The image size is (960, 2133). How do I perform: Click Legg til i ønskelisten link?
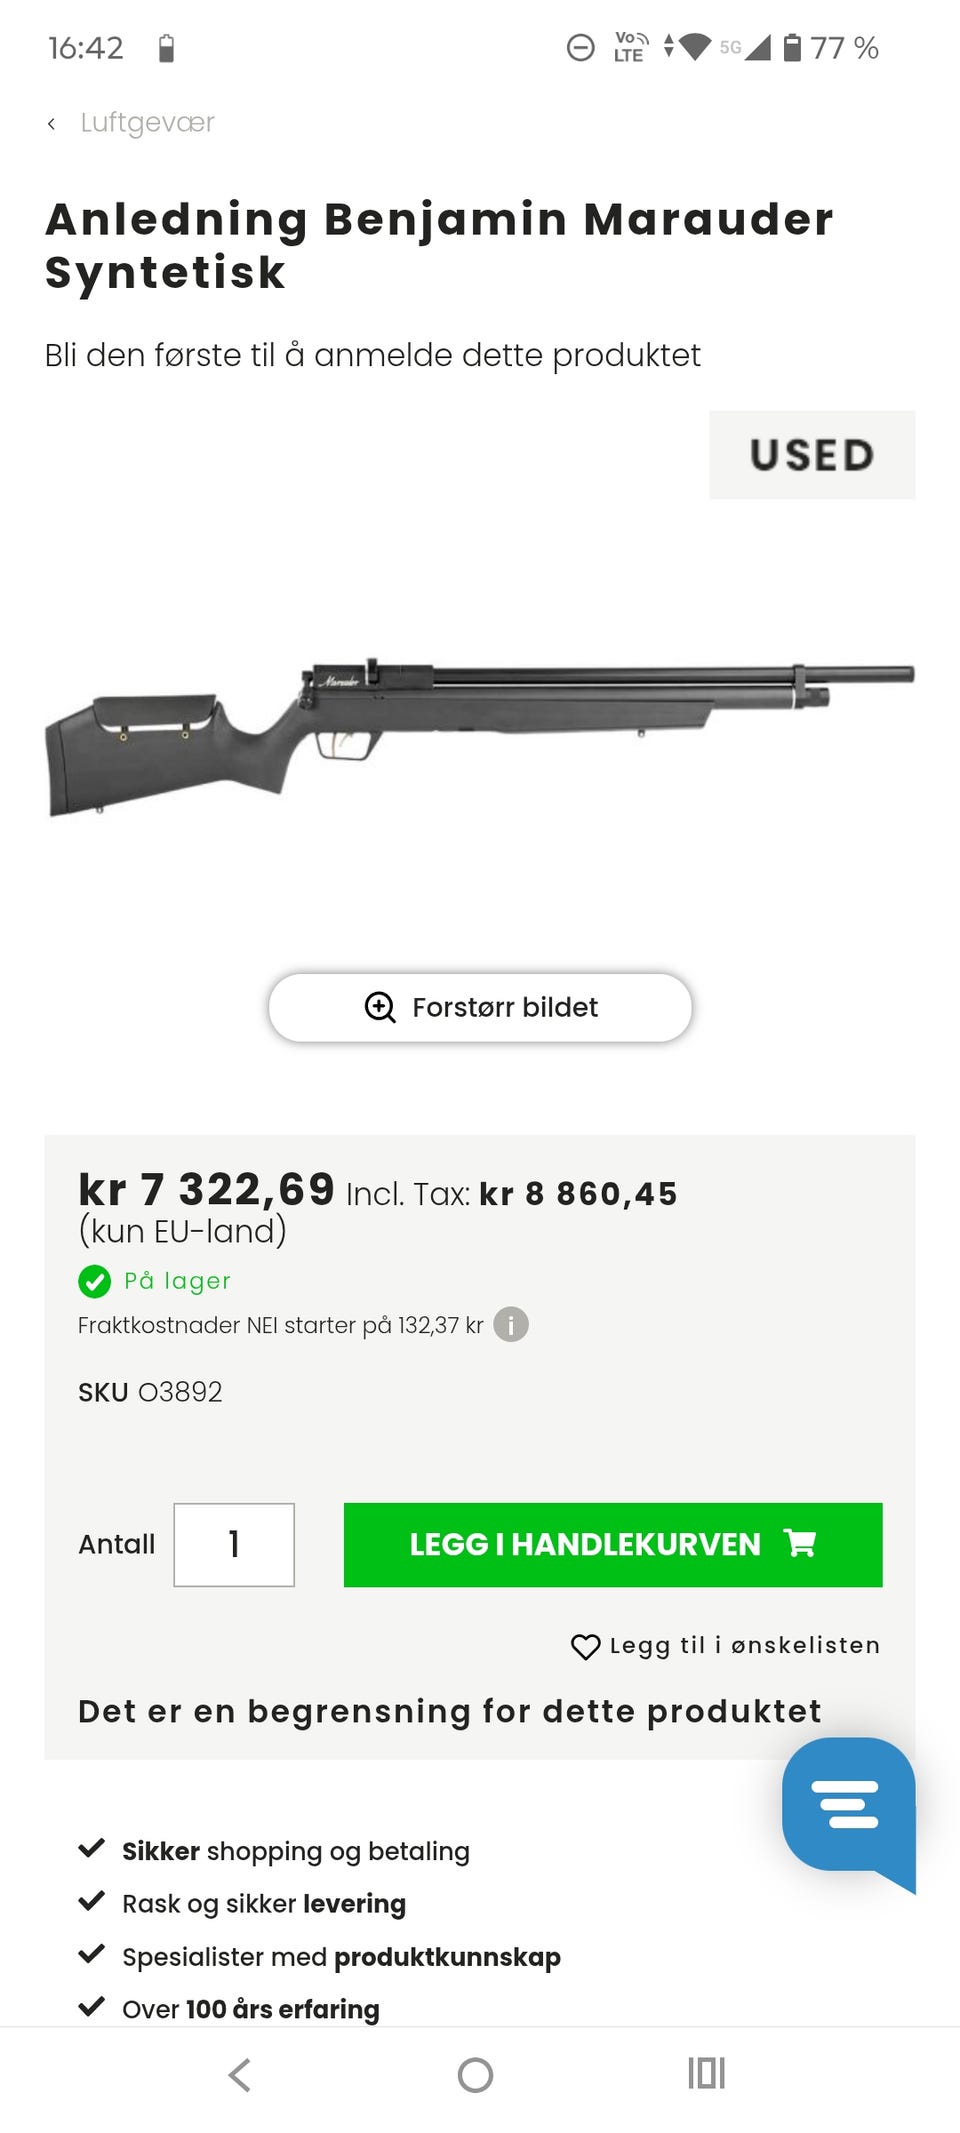point(744,1645)
